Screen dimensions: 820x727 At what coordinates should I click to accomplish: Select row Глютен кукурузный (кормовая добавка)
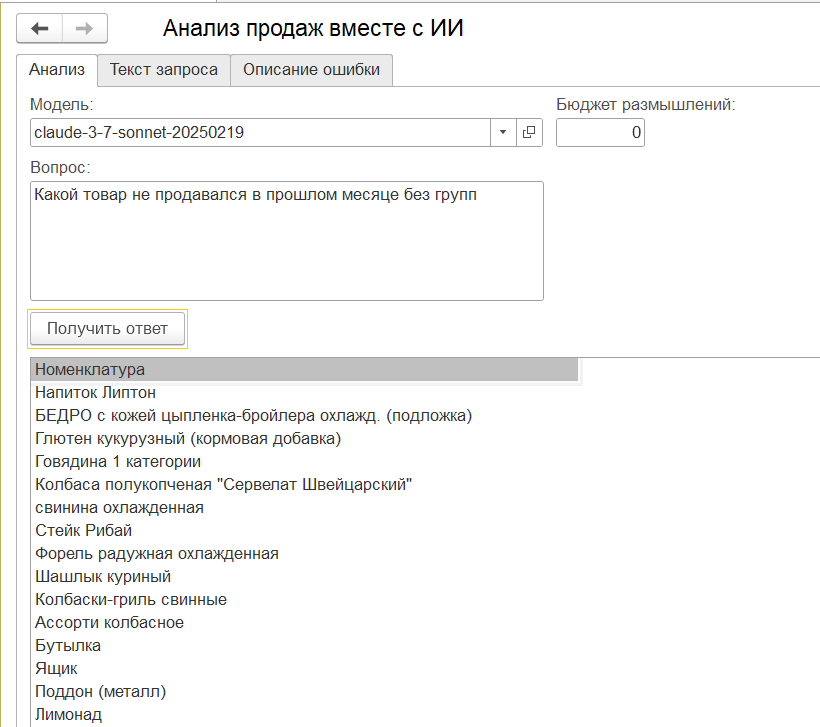(x=304, y=438)
